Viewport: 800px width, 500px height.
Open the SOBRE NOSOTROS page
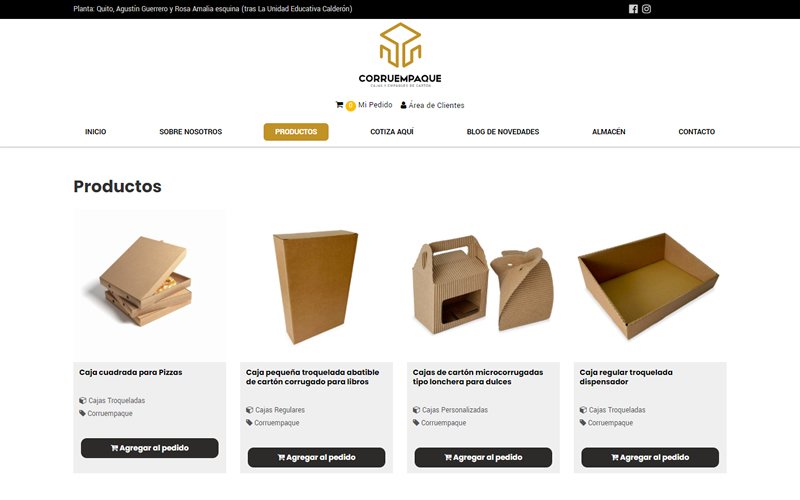point(191,132)
